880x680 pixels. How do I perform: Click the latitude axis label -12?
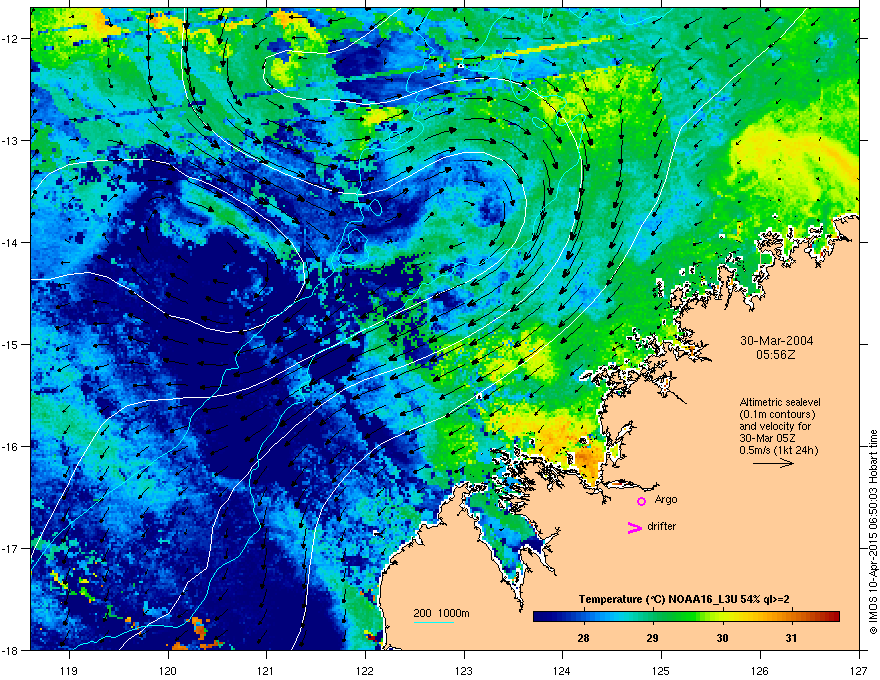(x=11, y=39)
